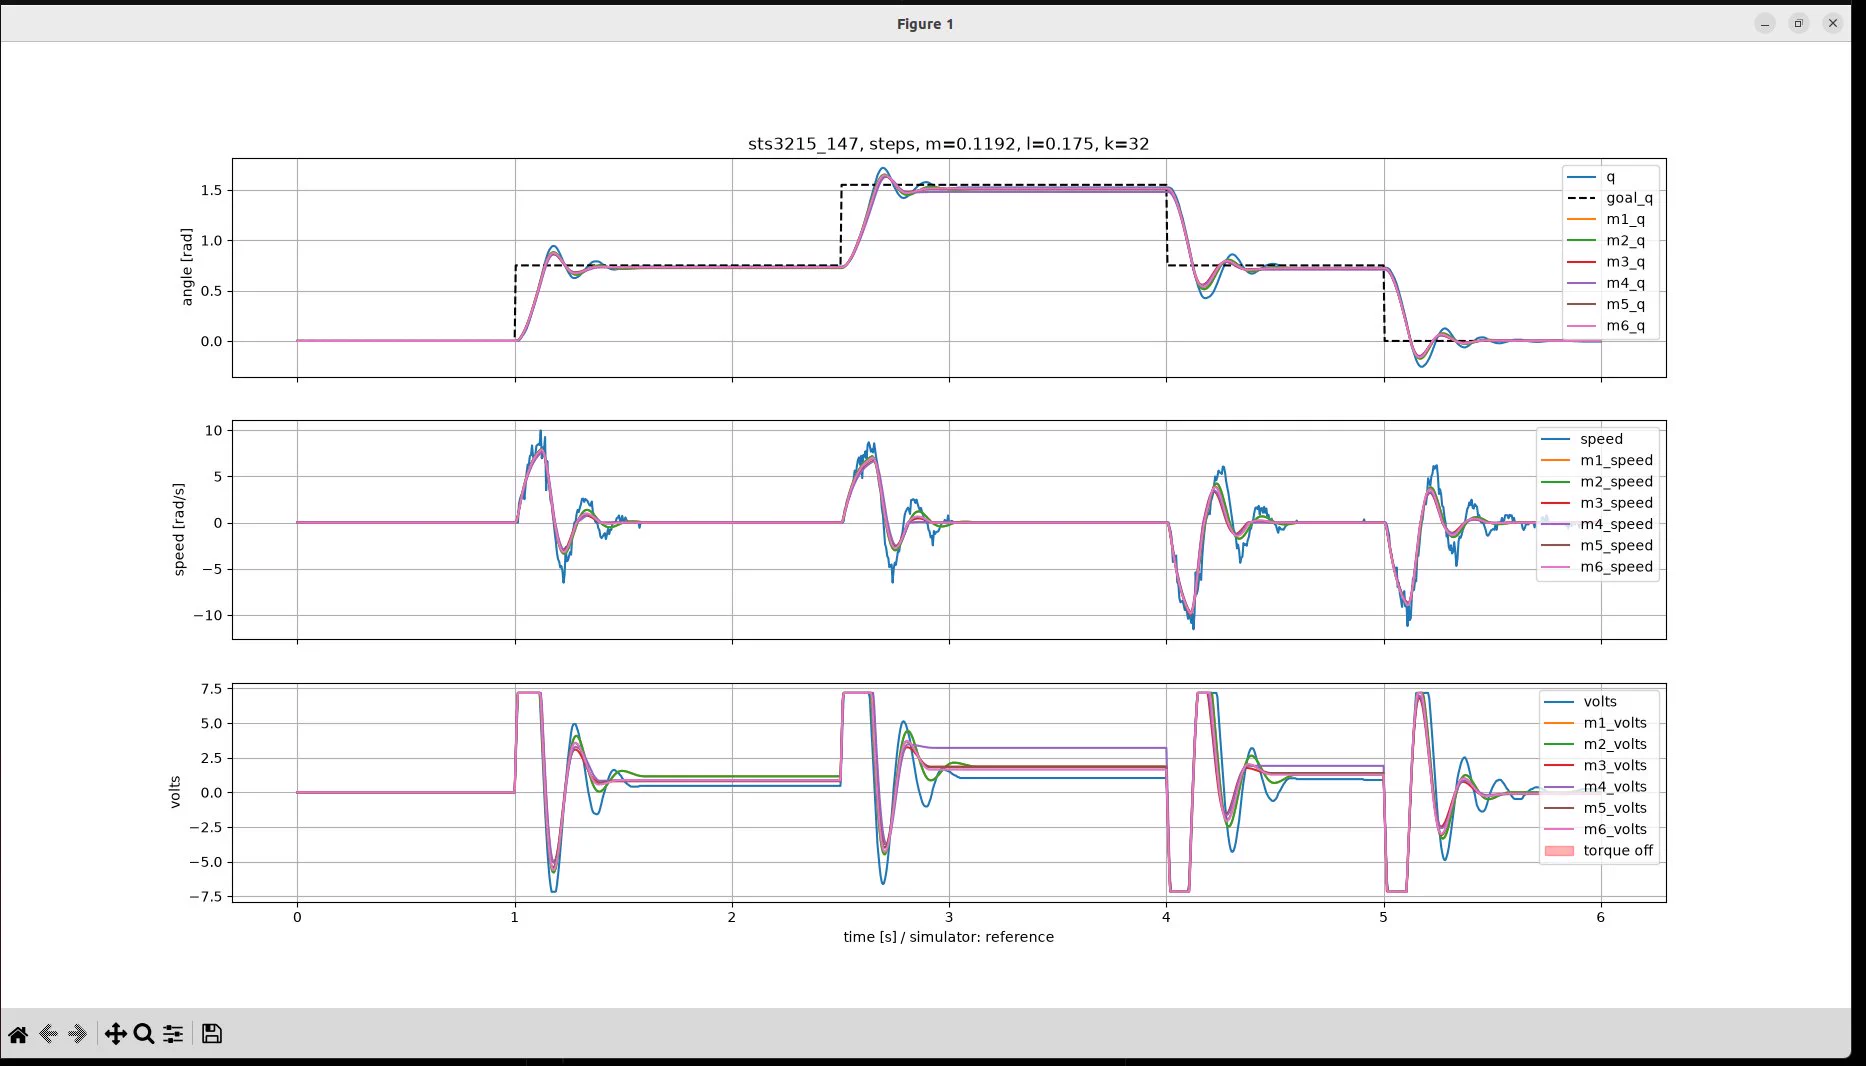
Task: Click the 'speed [rad/s]' y-axis label
Action: [x=179, y=529]
